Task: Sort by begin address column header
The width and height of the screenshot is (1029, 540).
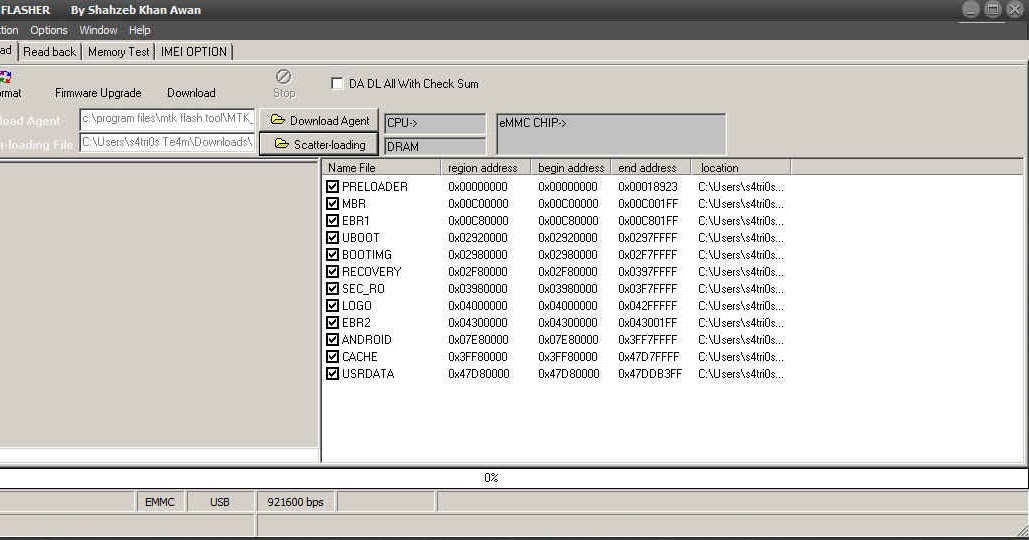Action: [571, 168]
